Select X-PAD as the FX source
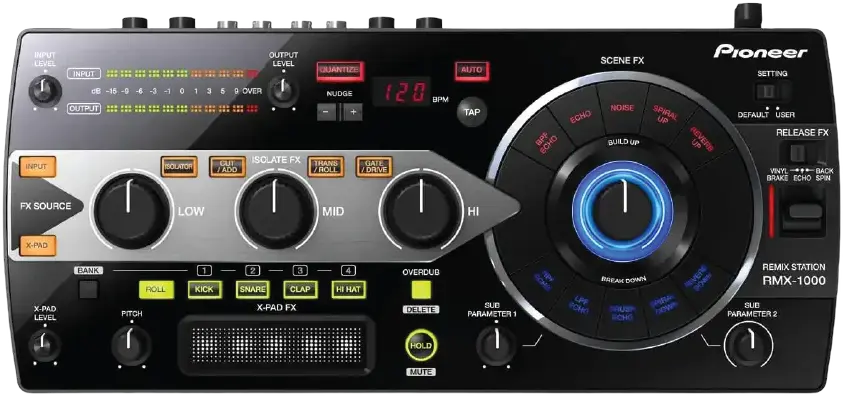843x396 pixels. tap(37, 245)
